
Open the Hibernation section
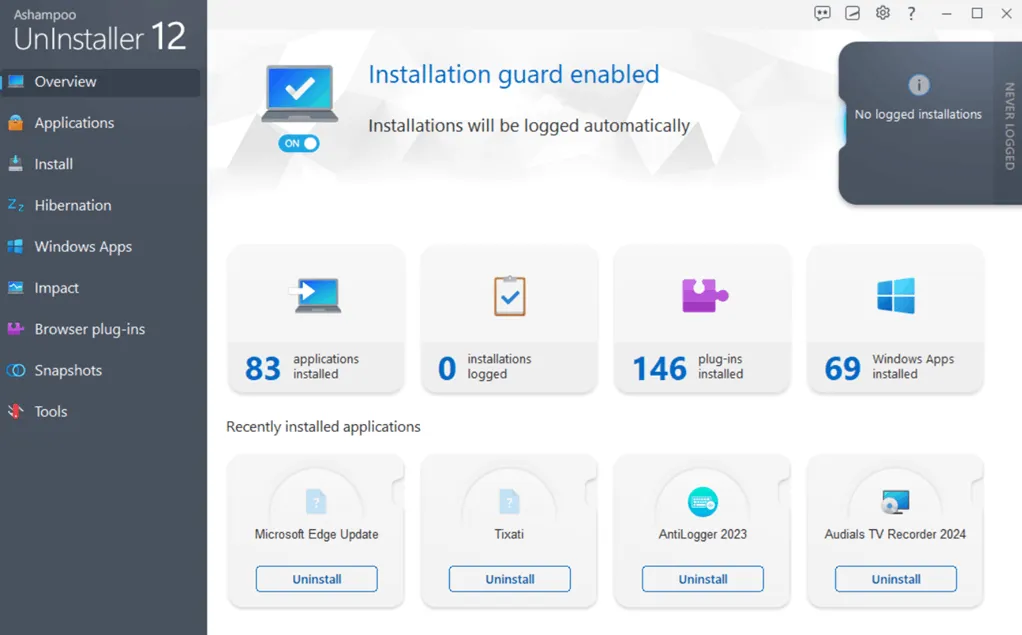coord(73,205)
